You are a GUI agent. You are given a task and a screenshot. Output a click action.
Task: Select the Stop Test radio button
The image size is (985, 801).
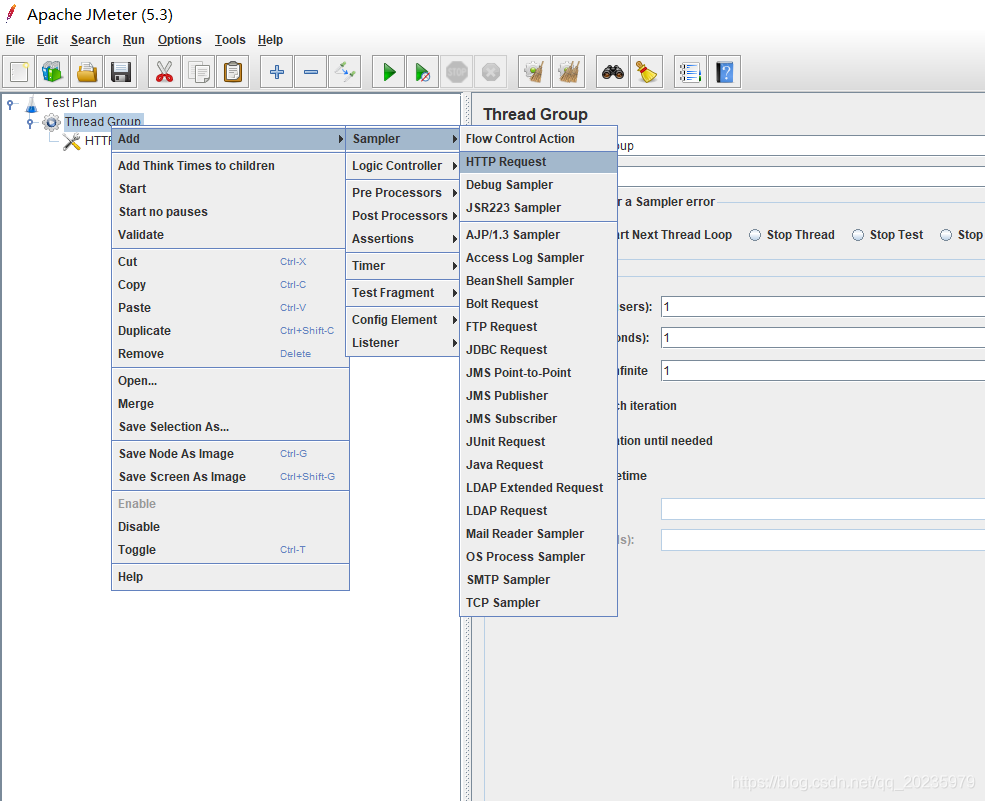click(x=858, y=235)
